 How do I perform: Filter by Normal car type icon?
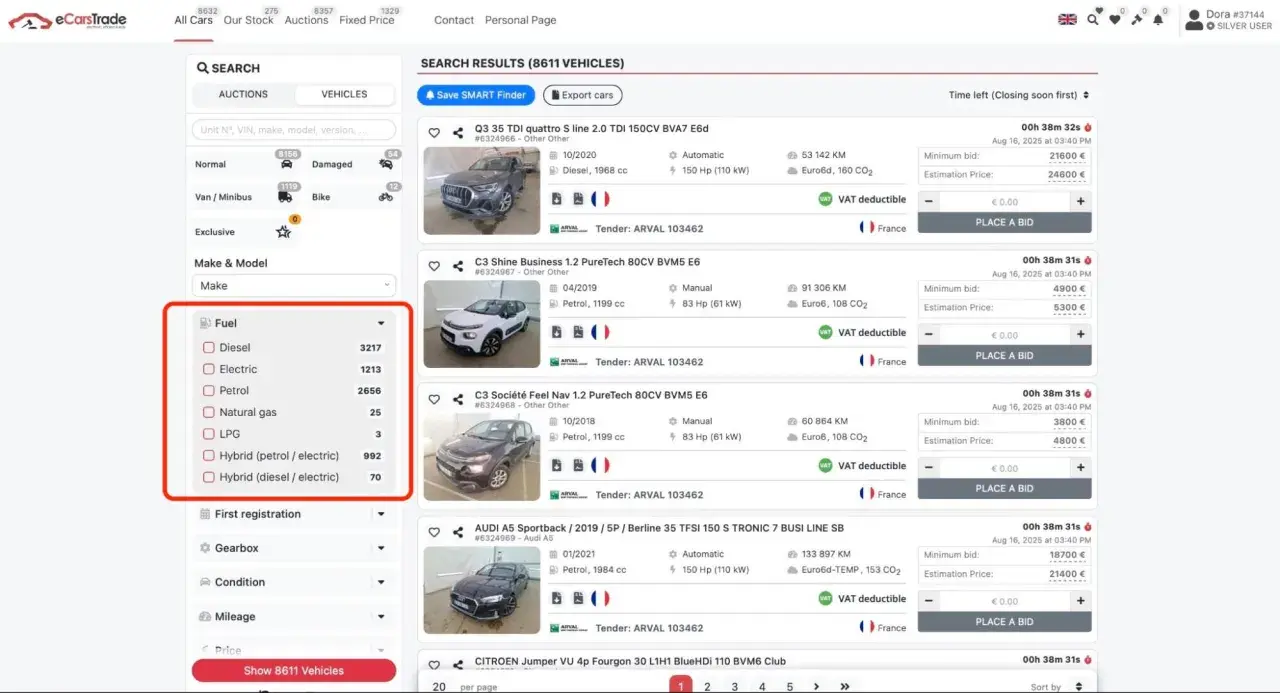point(285,164)
